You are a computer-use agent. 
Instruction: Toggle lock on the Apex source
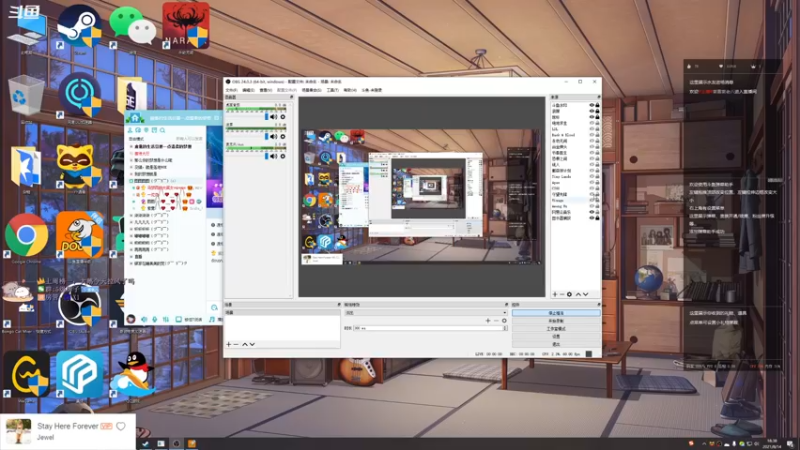point(597,183)
